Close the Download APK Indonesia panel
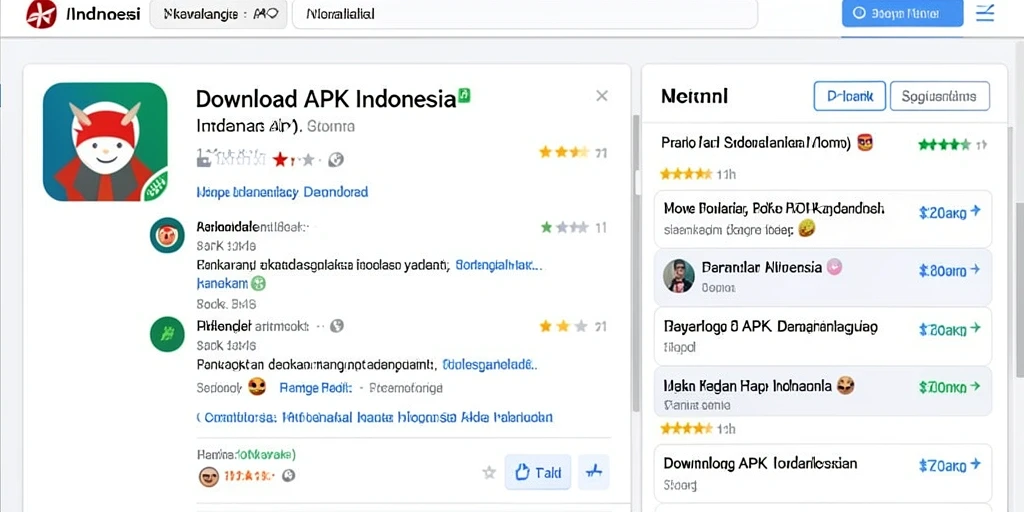This screenshot has width=1024, height=512. click(602, 96)
